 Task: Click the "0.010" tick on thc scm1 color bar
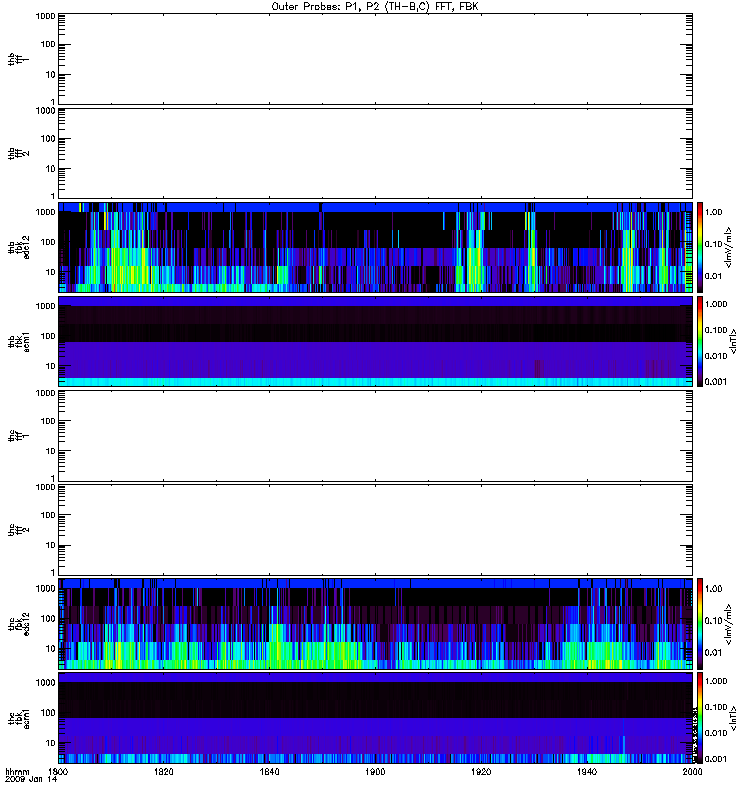[716, 733]
